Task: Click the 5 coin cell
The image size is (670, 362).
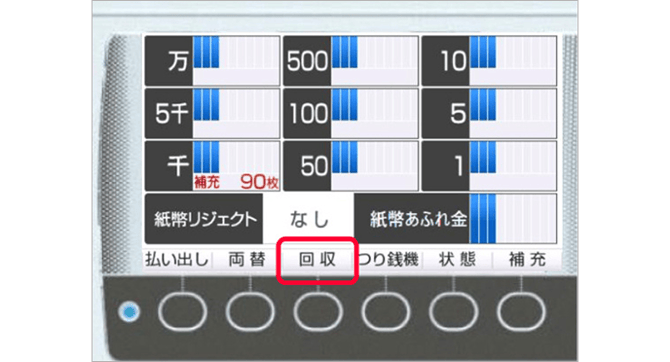Action: tap(489, 113)
